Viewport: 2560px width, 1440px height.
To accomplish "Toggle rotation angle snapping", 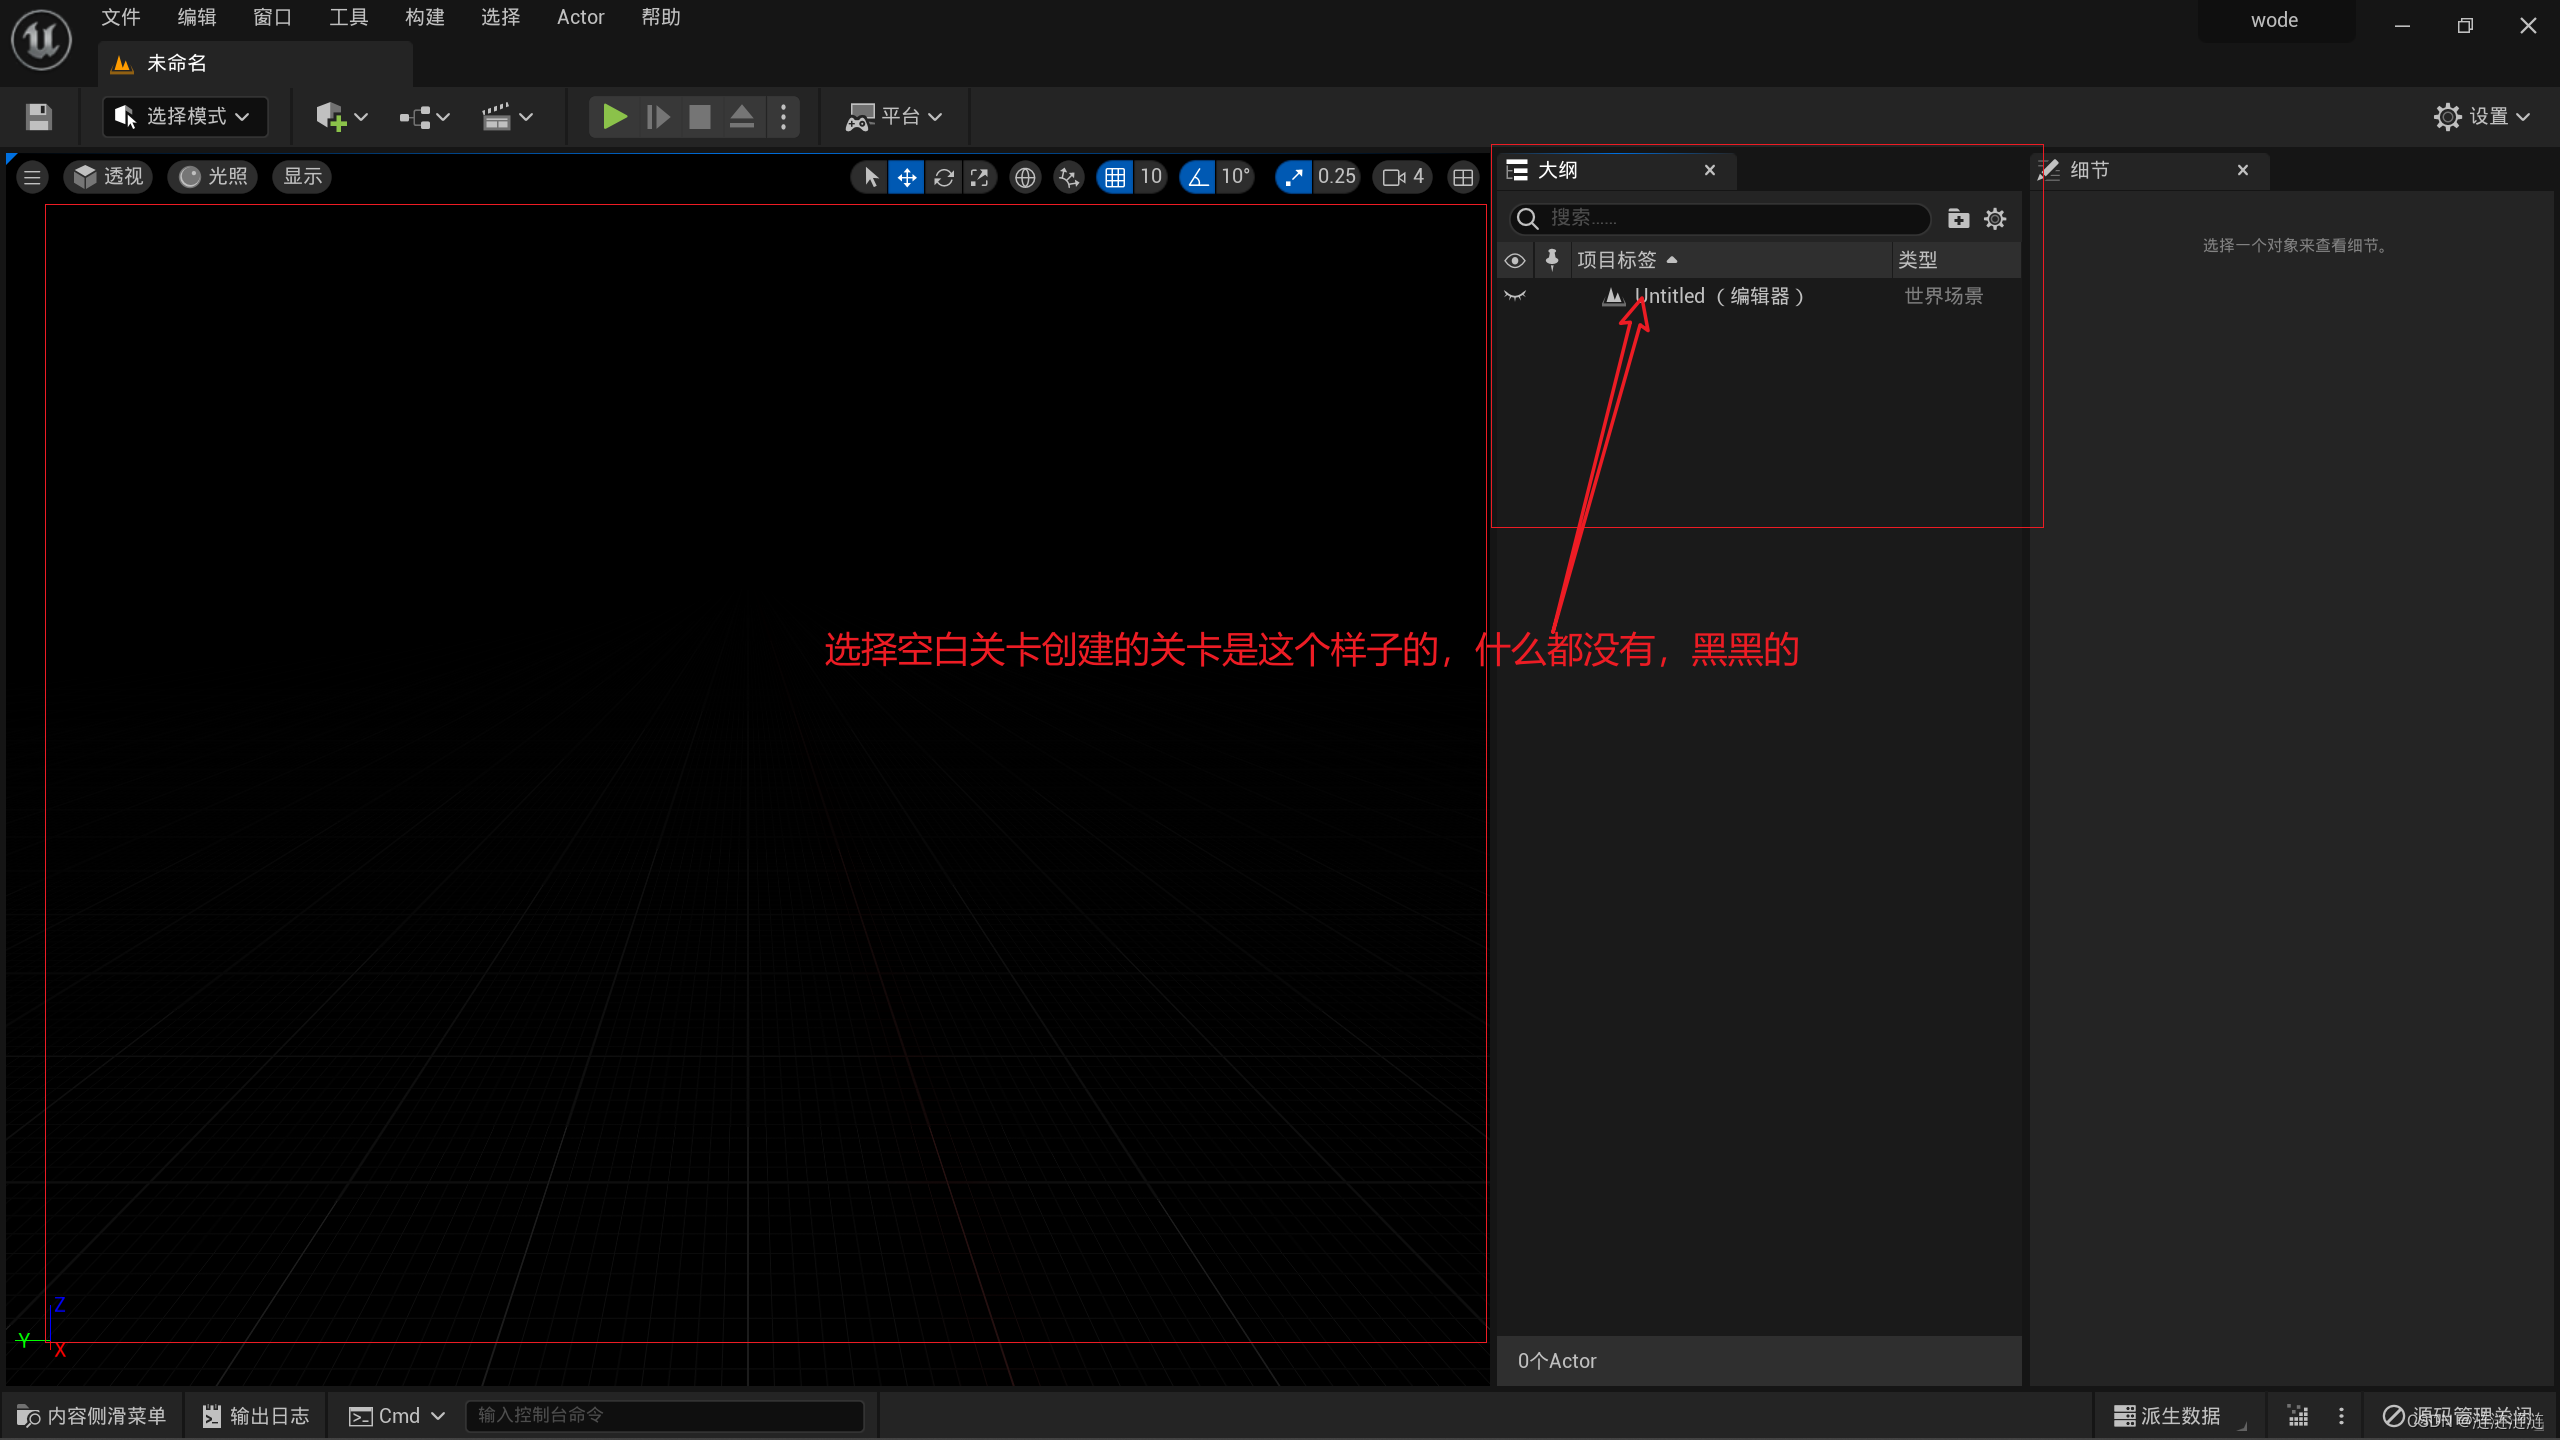I will click(1198, 177).
